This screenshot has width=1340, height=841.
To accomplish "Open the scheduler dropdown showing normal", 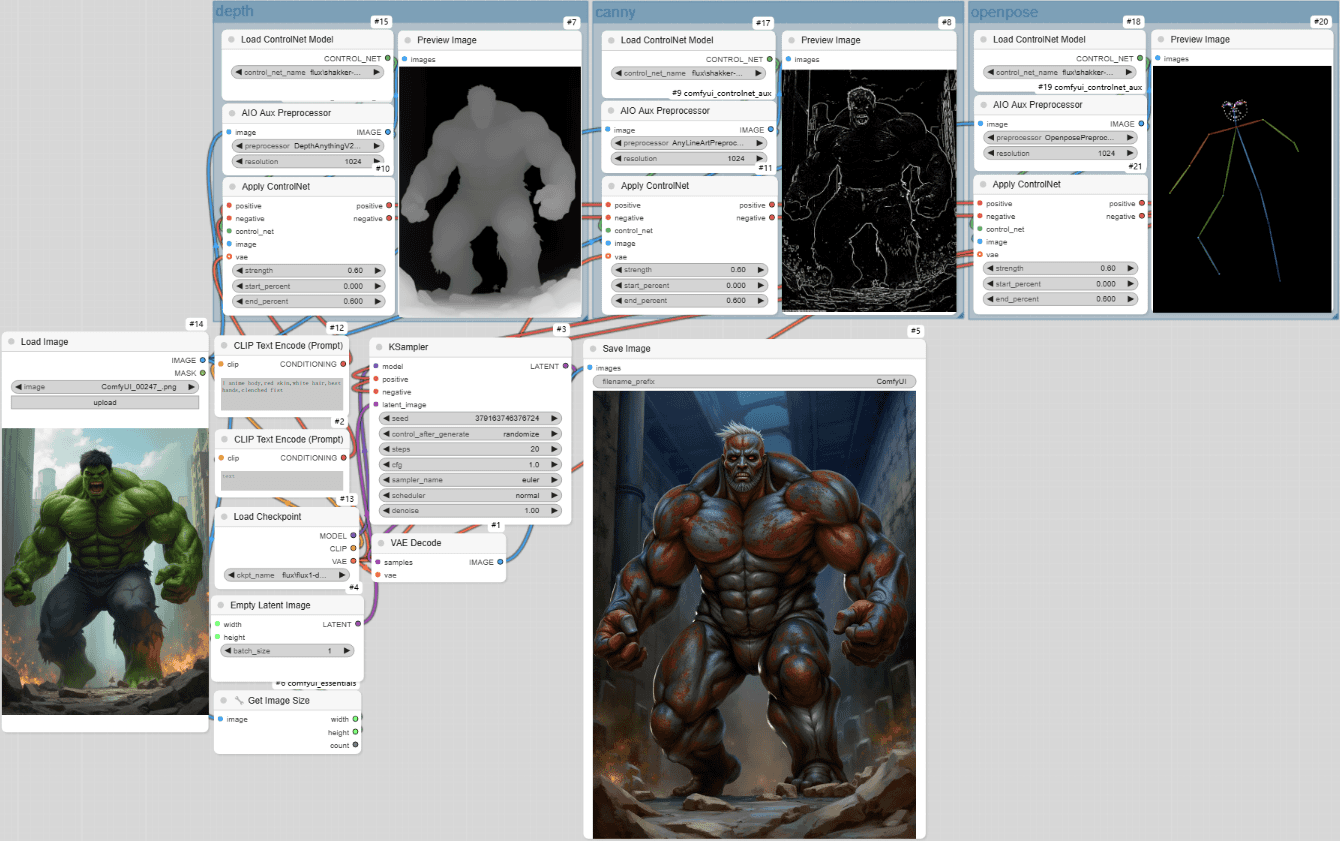I will 470,495.
